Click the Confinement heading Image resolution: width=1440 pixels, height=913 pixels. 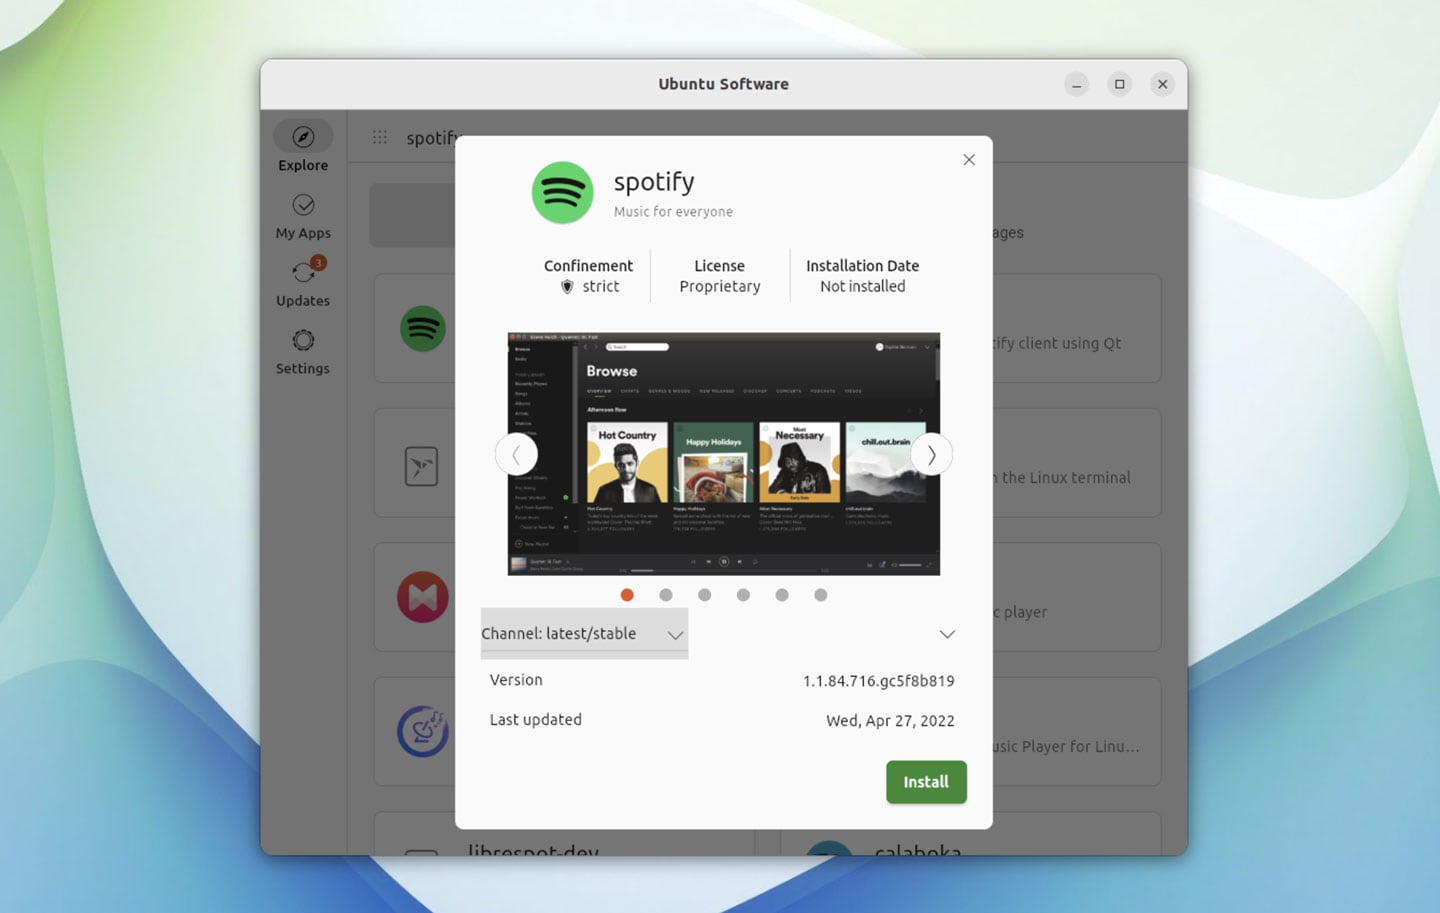pyautogui.click(x=588, y=266)
